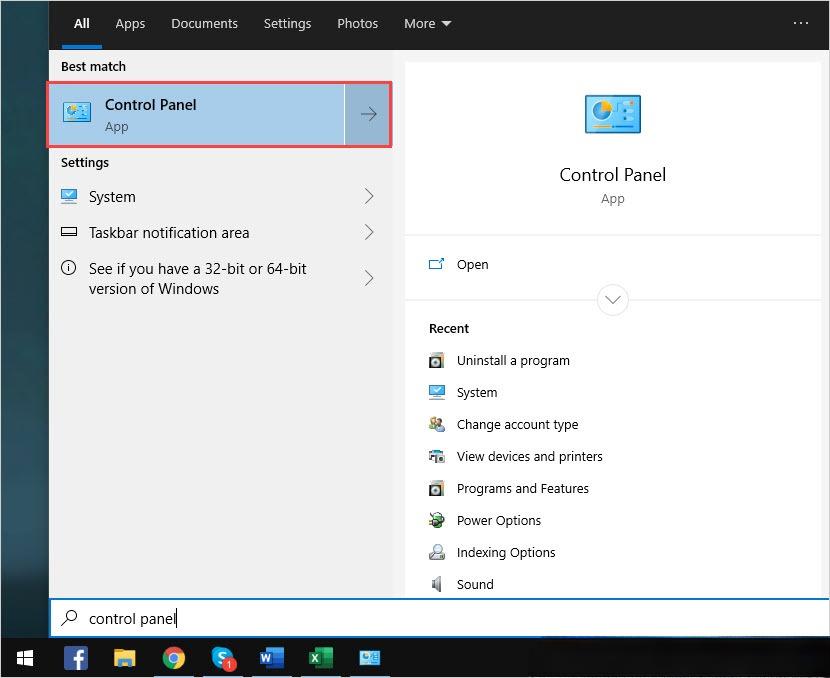
Task: Click the Sound speaker icon
Action: [x=437, y=584]
